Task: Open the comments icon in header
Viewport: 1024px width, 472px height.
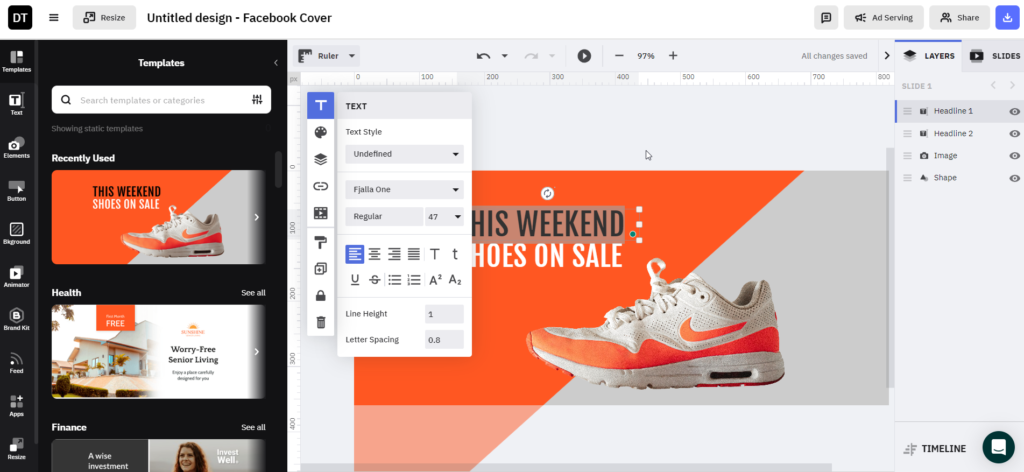Action: [826, 18]
